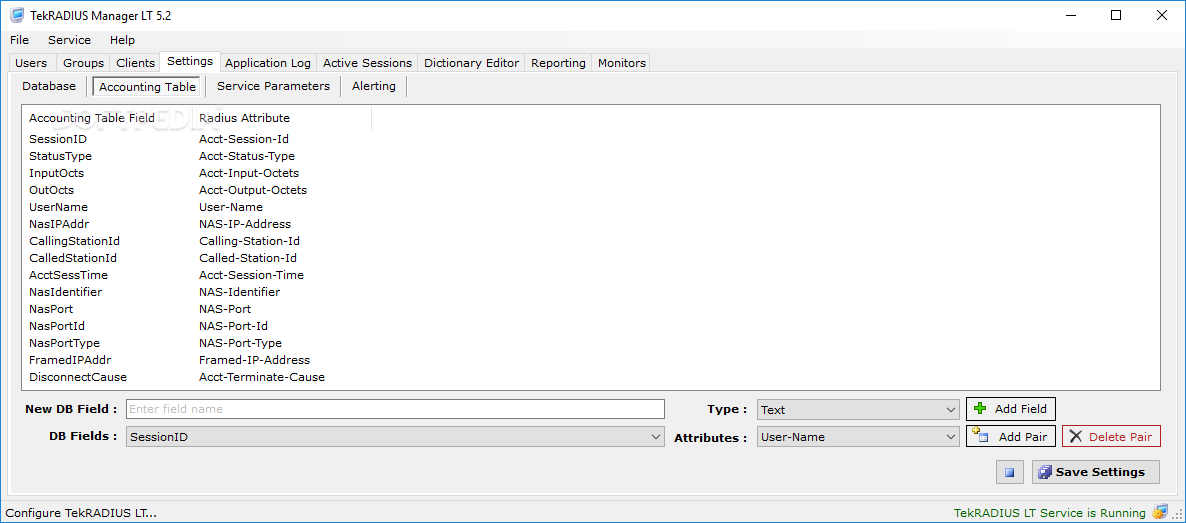The width and height of the screenshot is (1186, 523).
Task: Focus the New DB Field input
Action: (x=396, y=409)
